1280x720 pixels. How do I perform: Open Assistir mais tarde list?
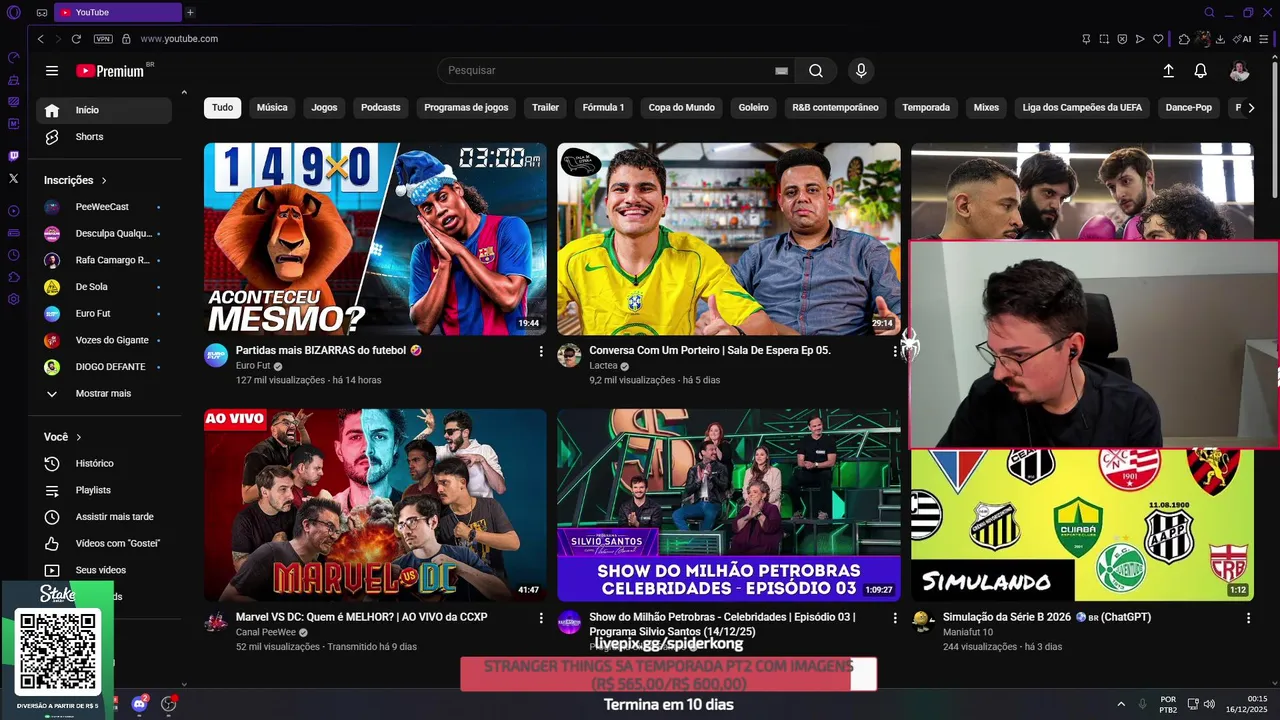pos(104,517)
